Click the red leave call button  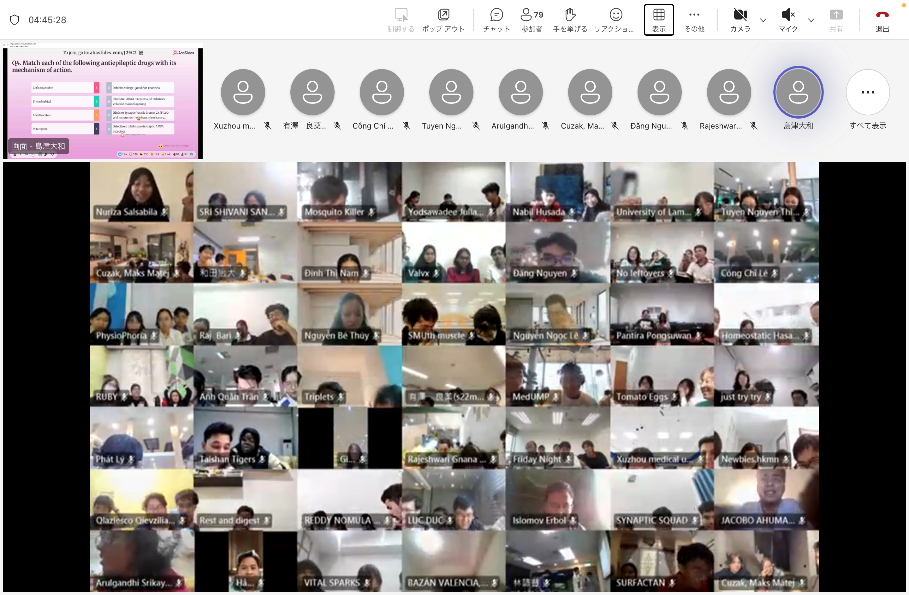[x=882, y=18]
